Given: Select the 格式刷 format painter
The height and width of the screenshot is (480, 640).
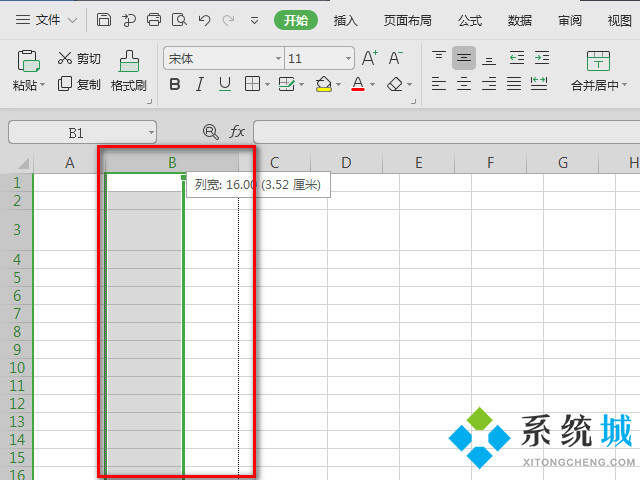Looking at the screenshot, I should [129, 70].
